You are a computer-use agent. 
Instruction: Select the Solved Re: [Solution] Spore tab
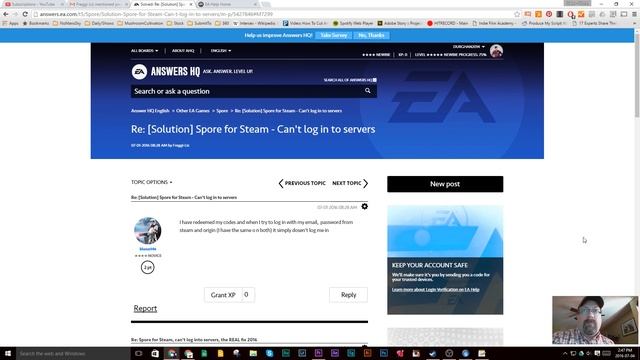click(x=162, y=4)
